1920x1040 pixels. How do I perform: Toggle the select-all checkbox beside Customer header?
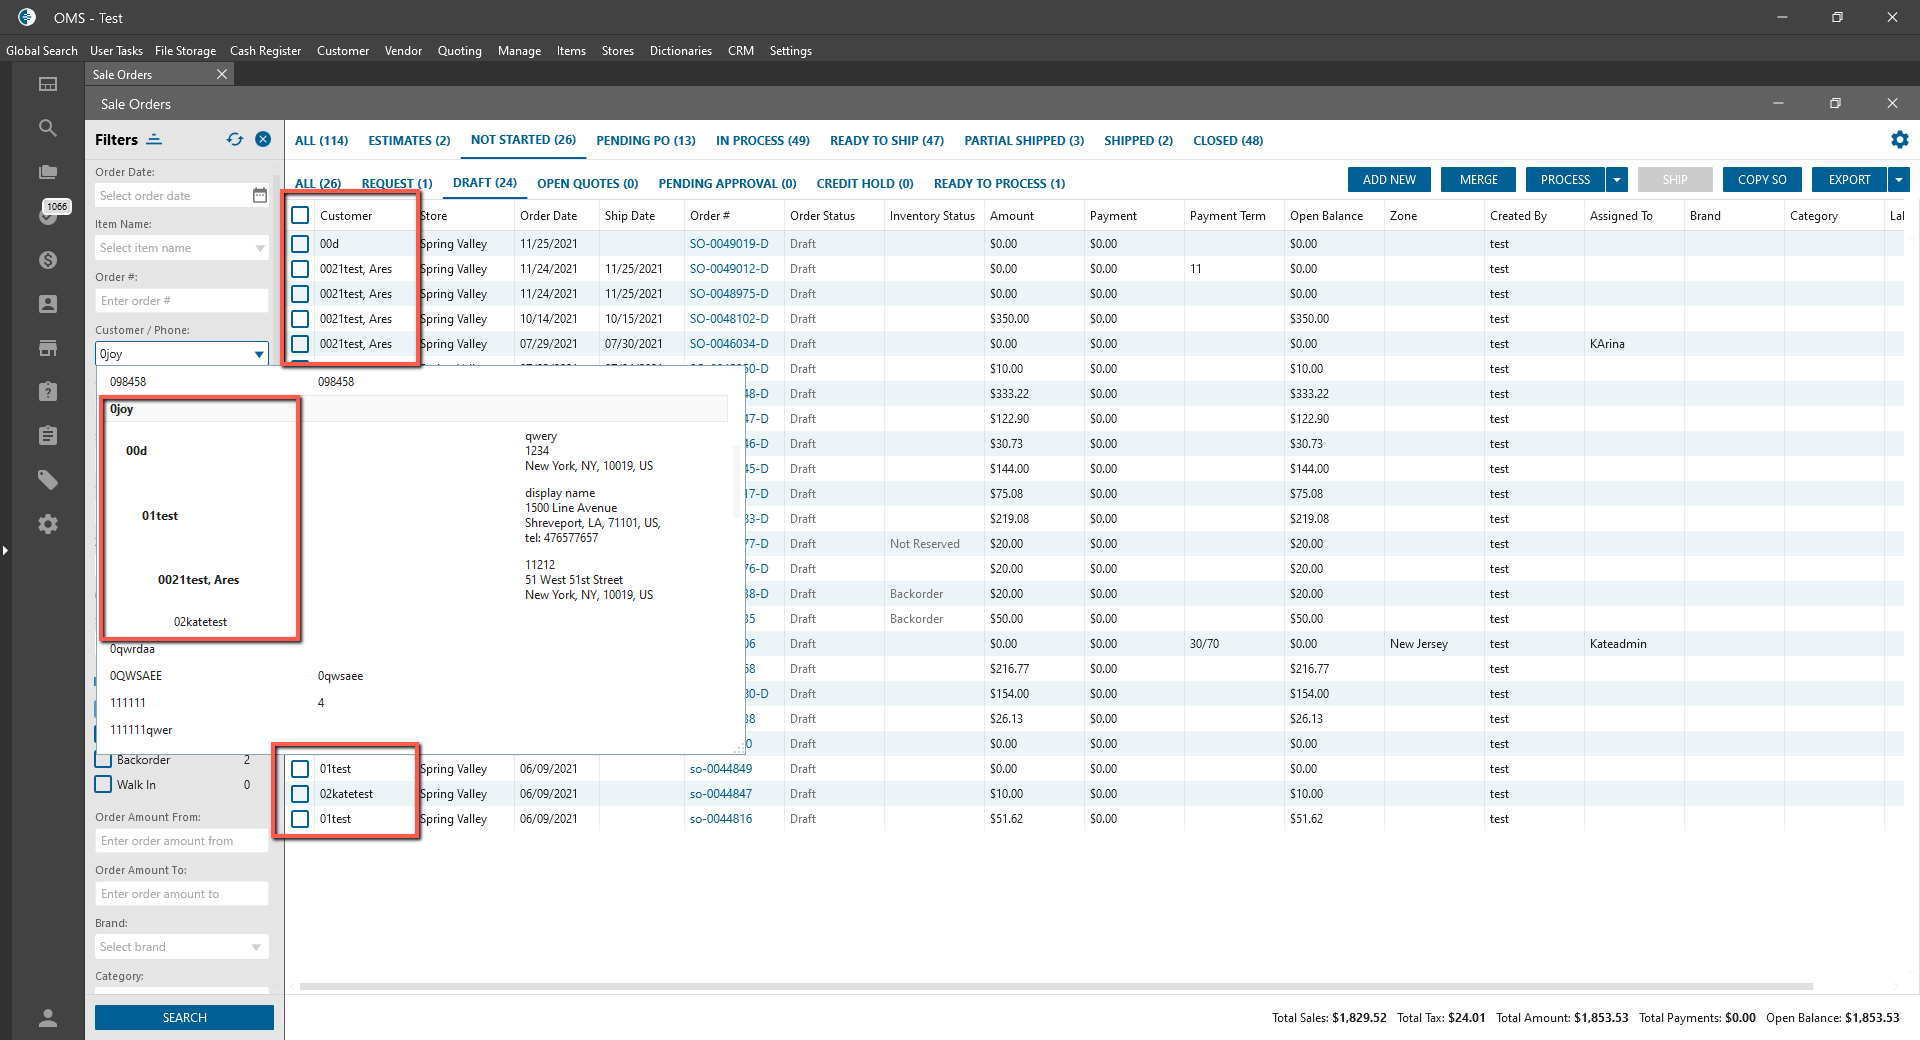(300, 215)
